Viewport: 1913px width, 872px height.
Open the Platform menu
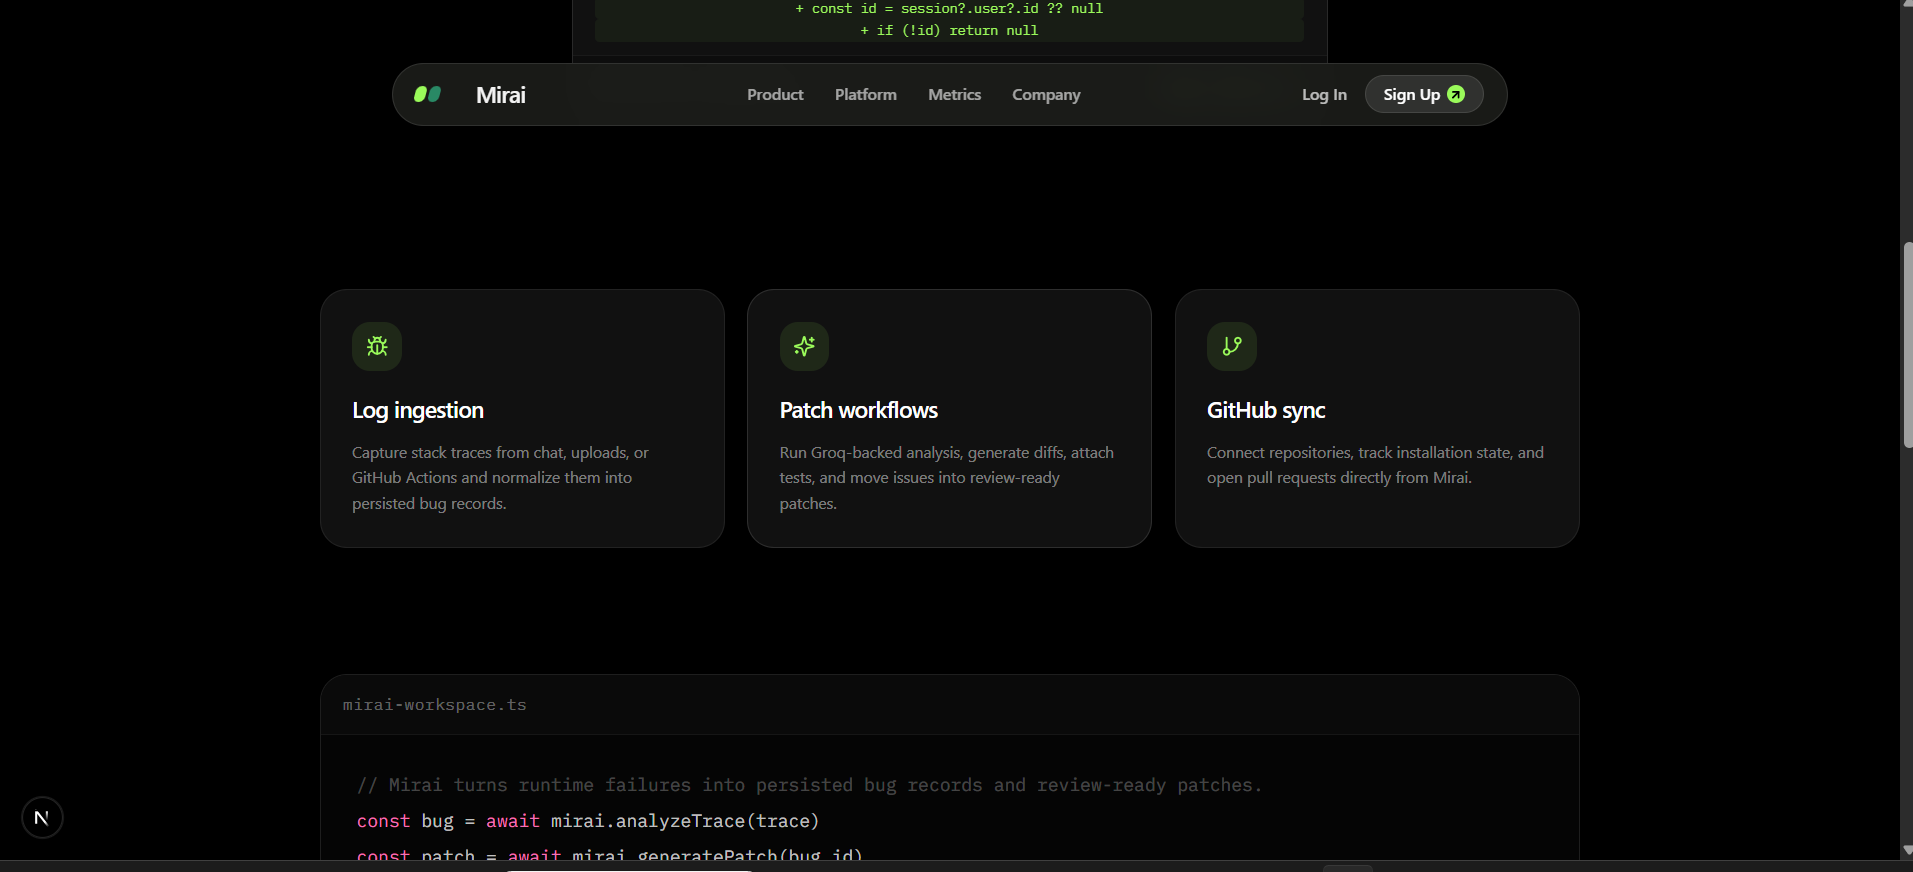point(866,94)
